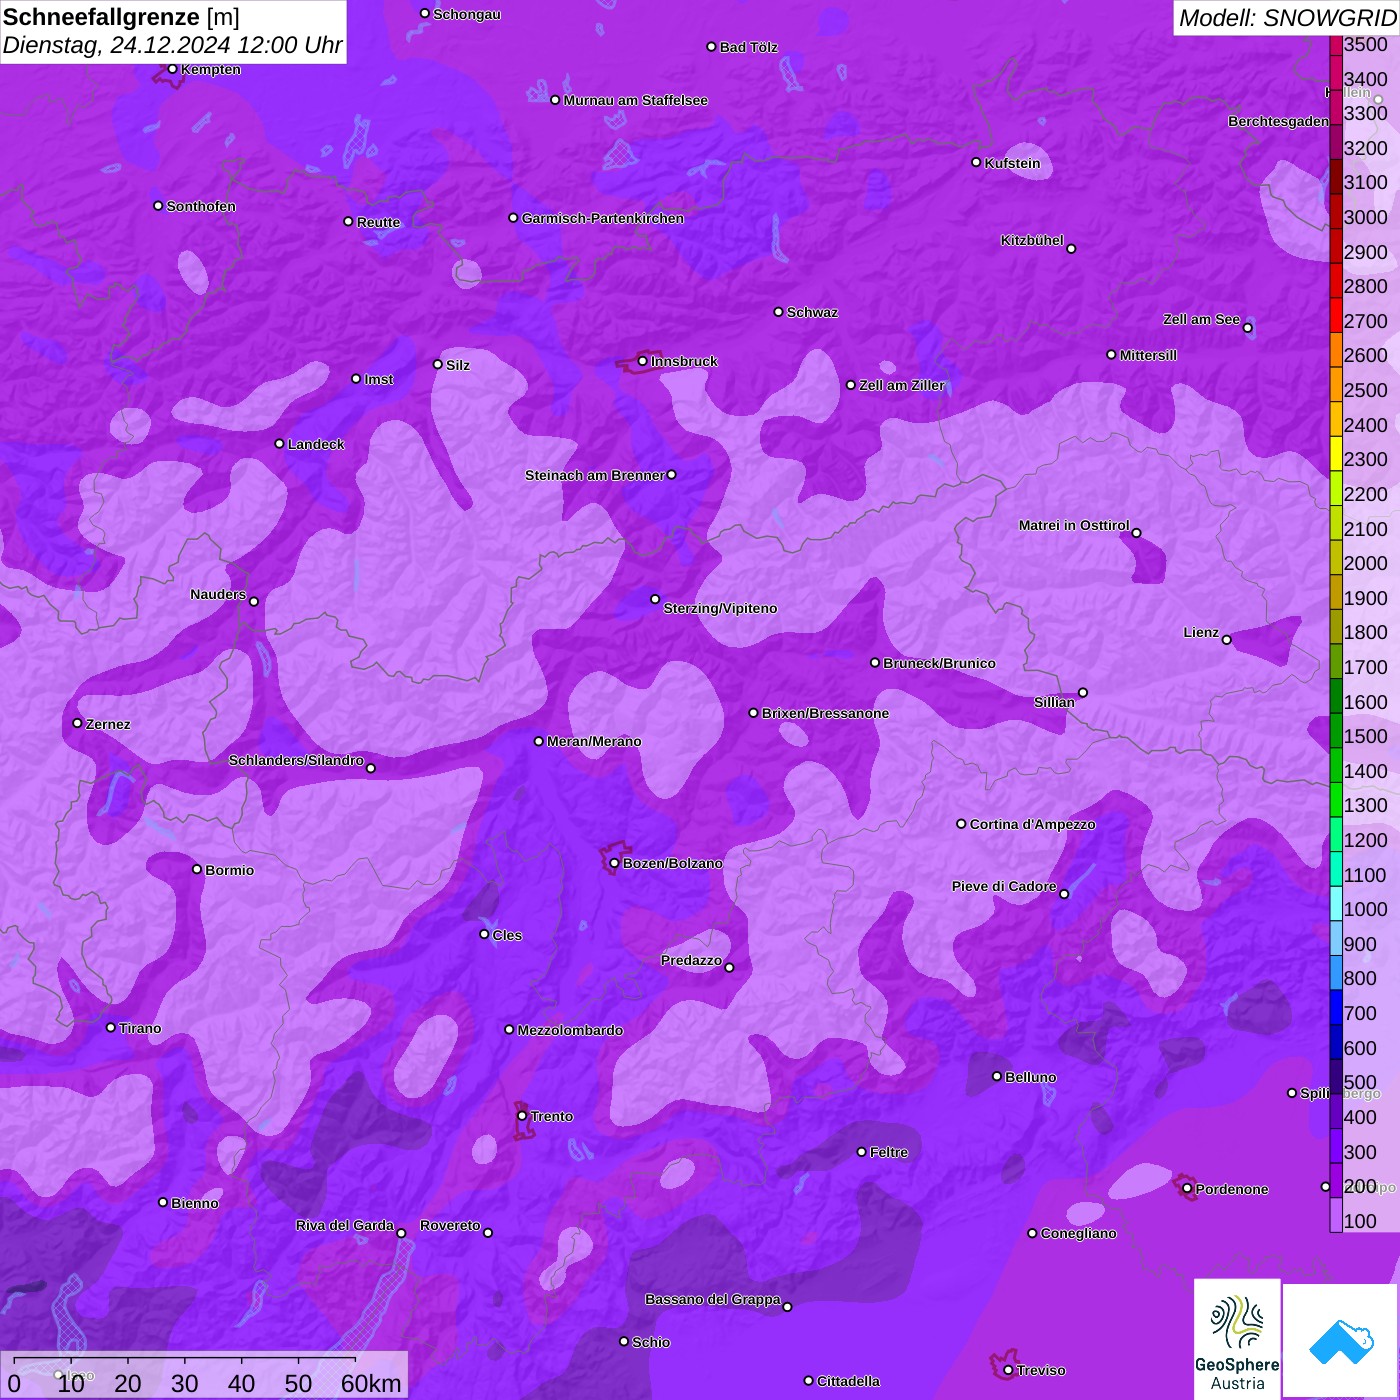Click the 'Brixen/Bressanone' label
The image size is (1400, 1400).
pos(825,713)
